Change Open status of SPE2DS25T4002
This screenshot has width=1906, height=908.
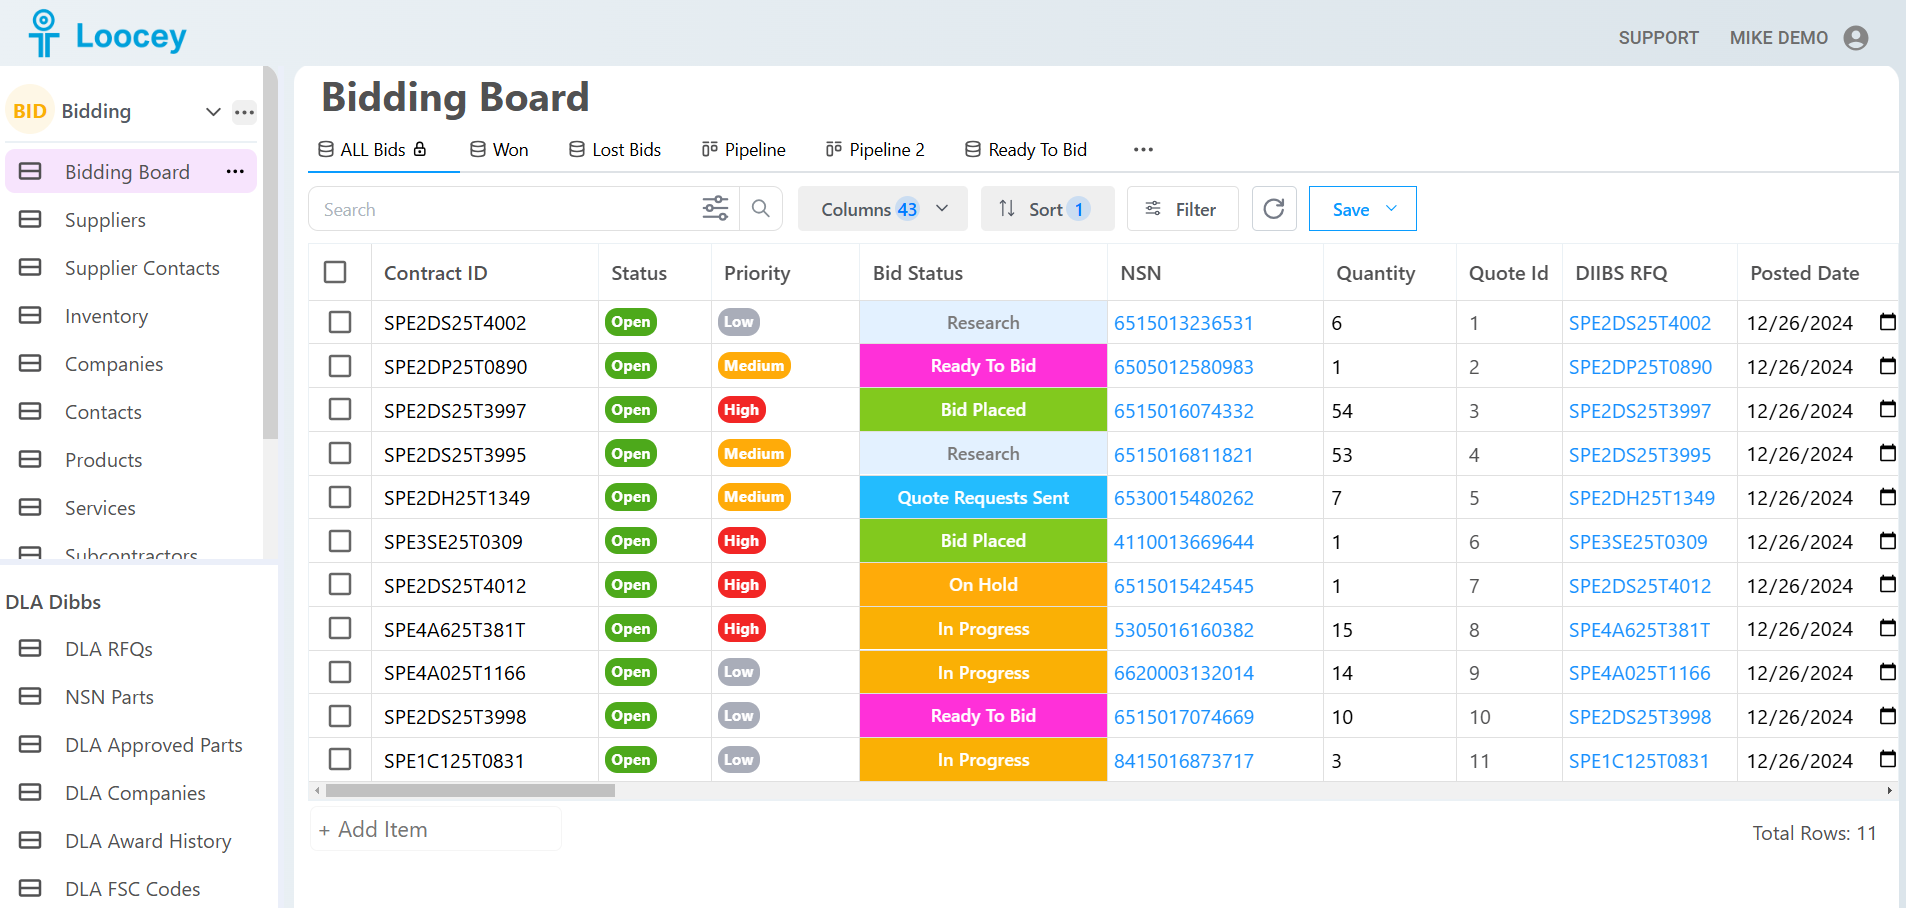(x=631, y=322)
